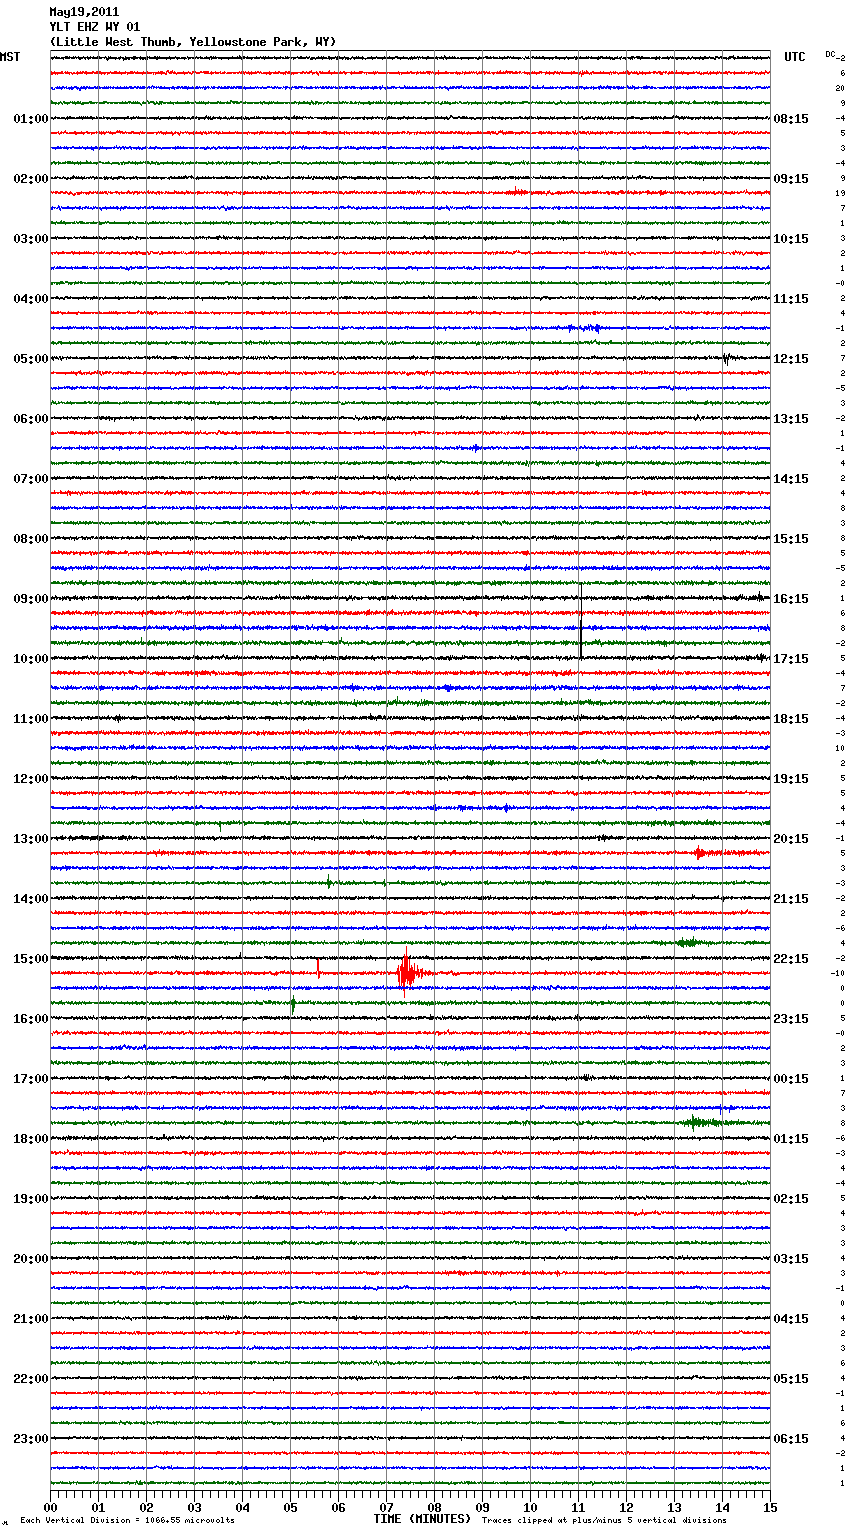Click the "21:00" MST time label
This screenshot has height=1534, width=850.
[x=31, y=1319]
